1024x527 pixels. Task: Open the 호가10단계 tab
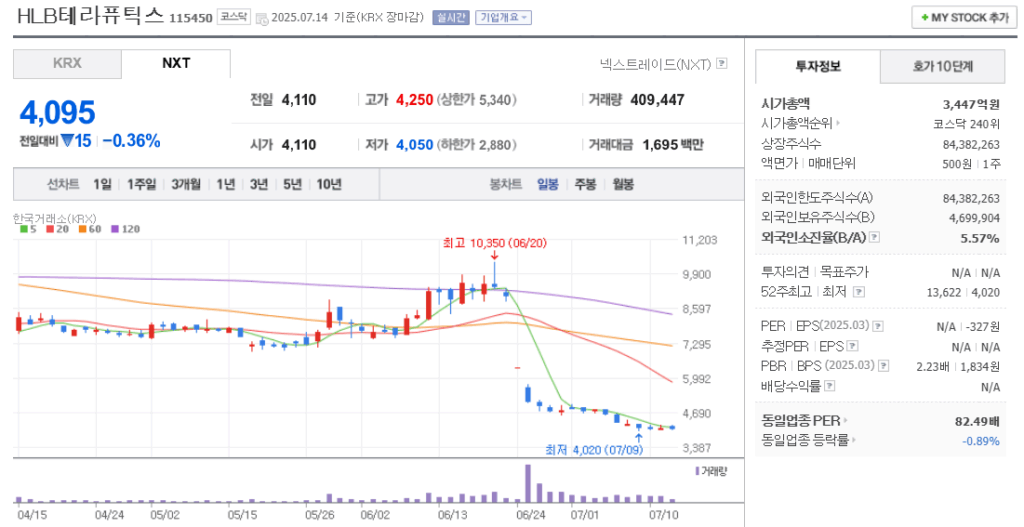click(942, 66)
